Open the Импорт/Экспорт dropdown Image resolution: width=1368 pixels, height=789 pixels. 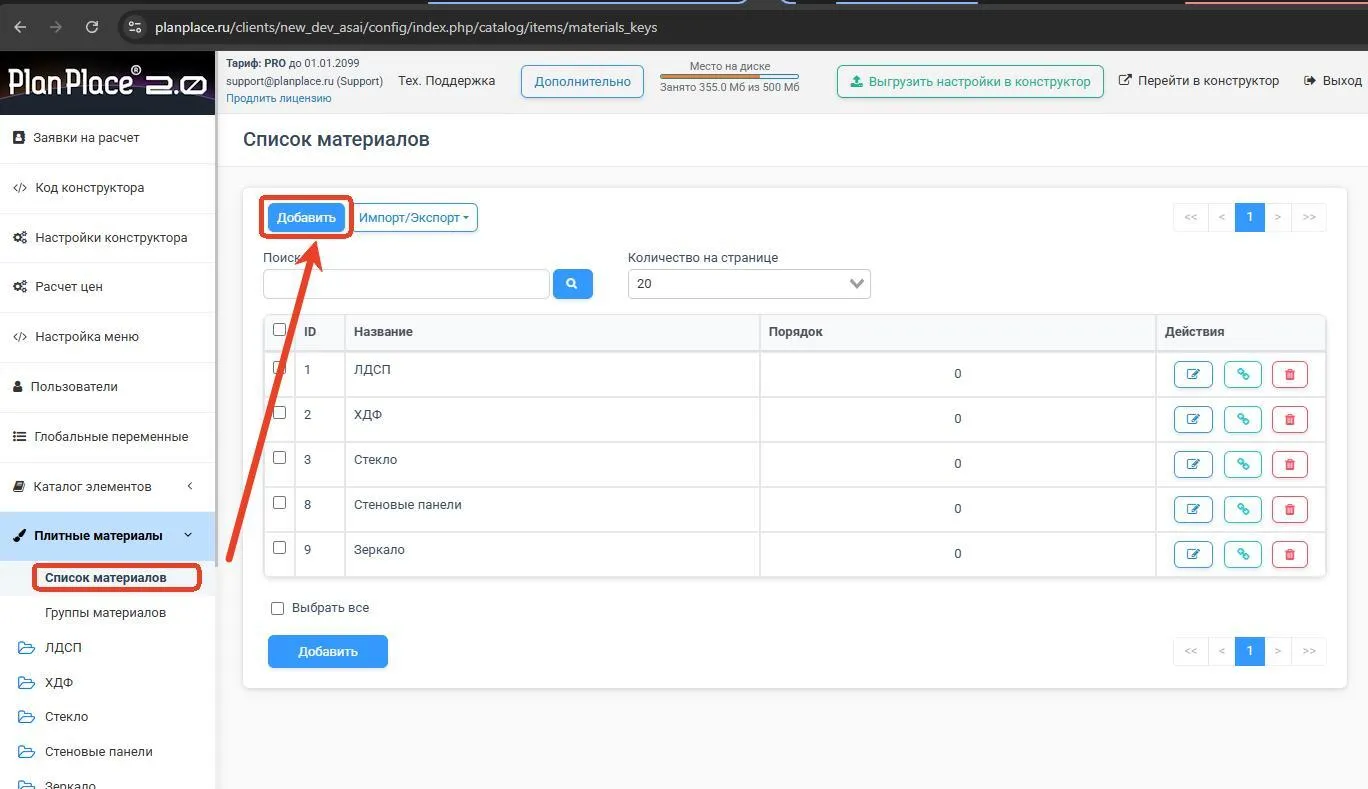click(x=414, y=217)
